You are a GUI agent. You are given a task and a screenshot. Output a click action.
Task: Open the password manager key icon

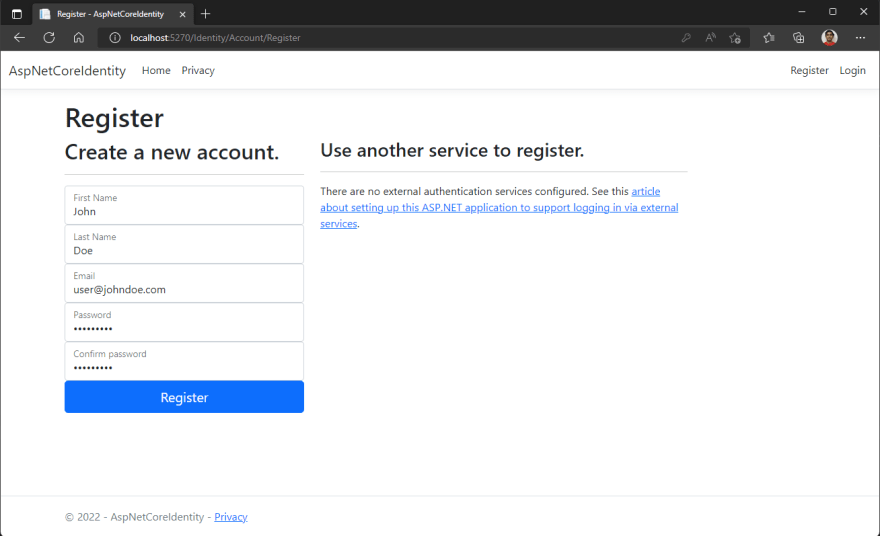coord(686,38)
